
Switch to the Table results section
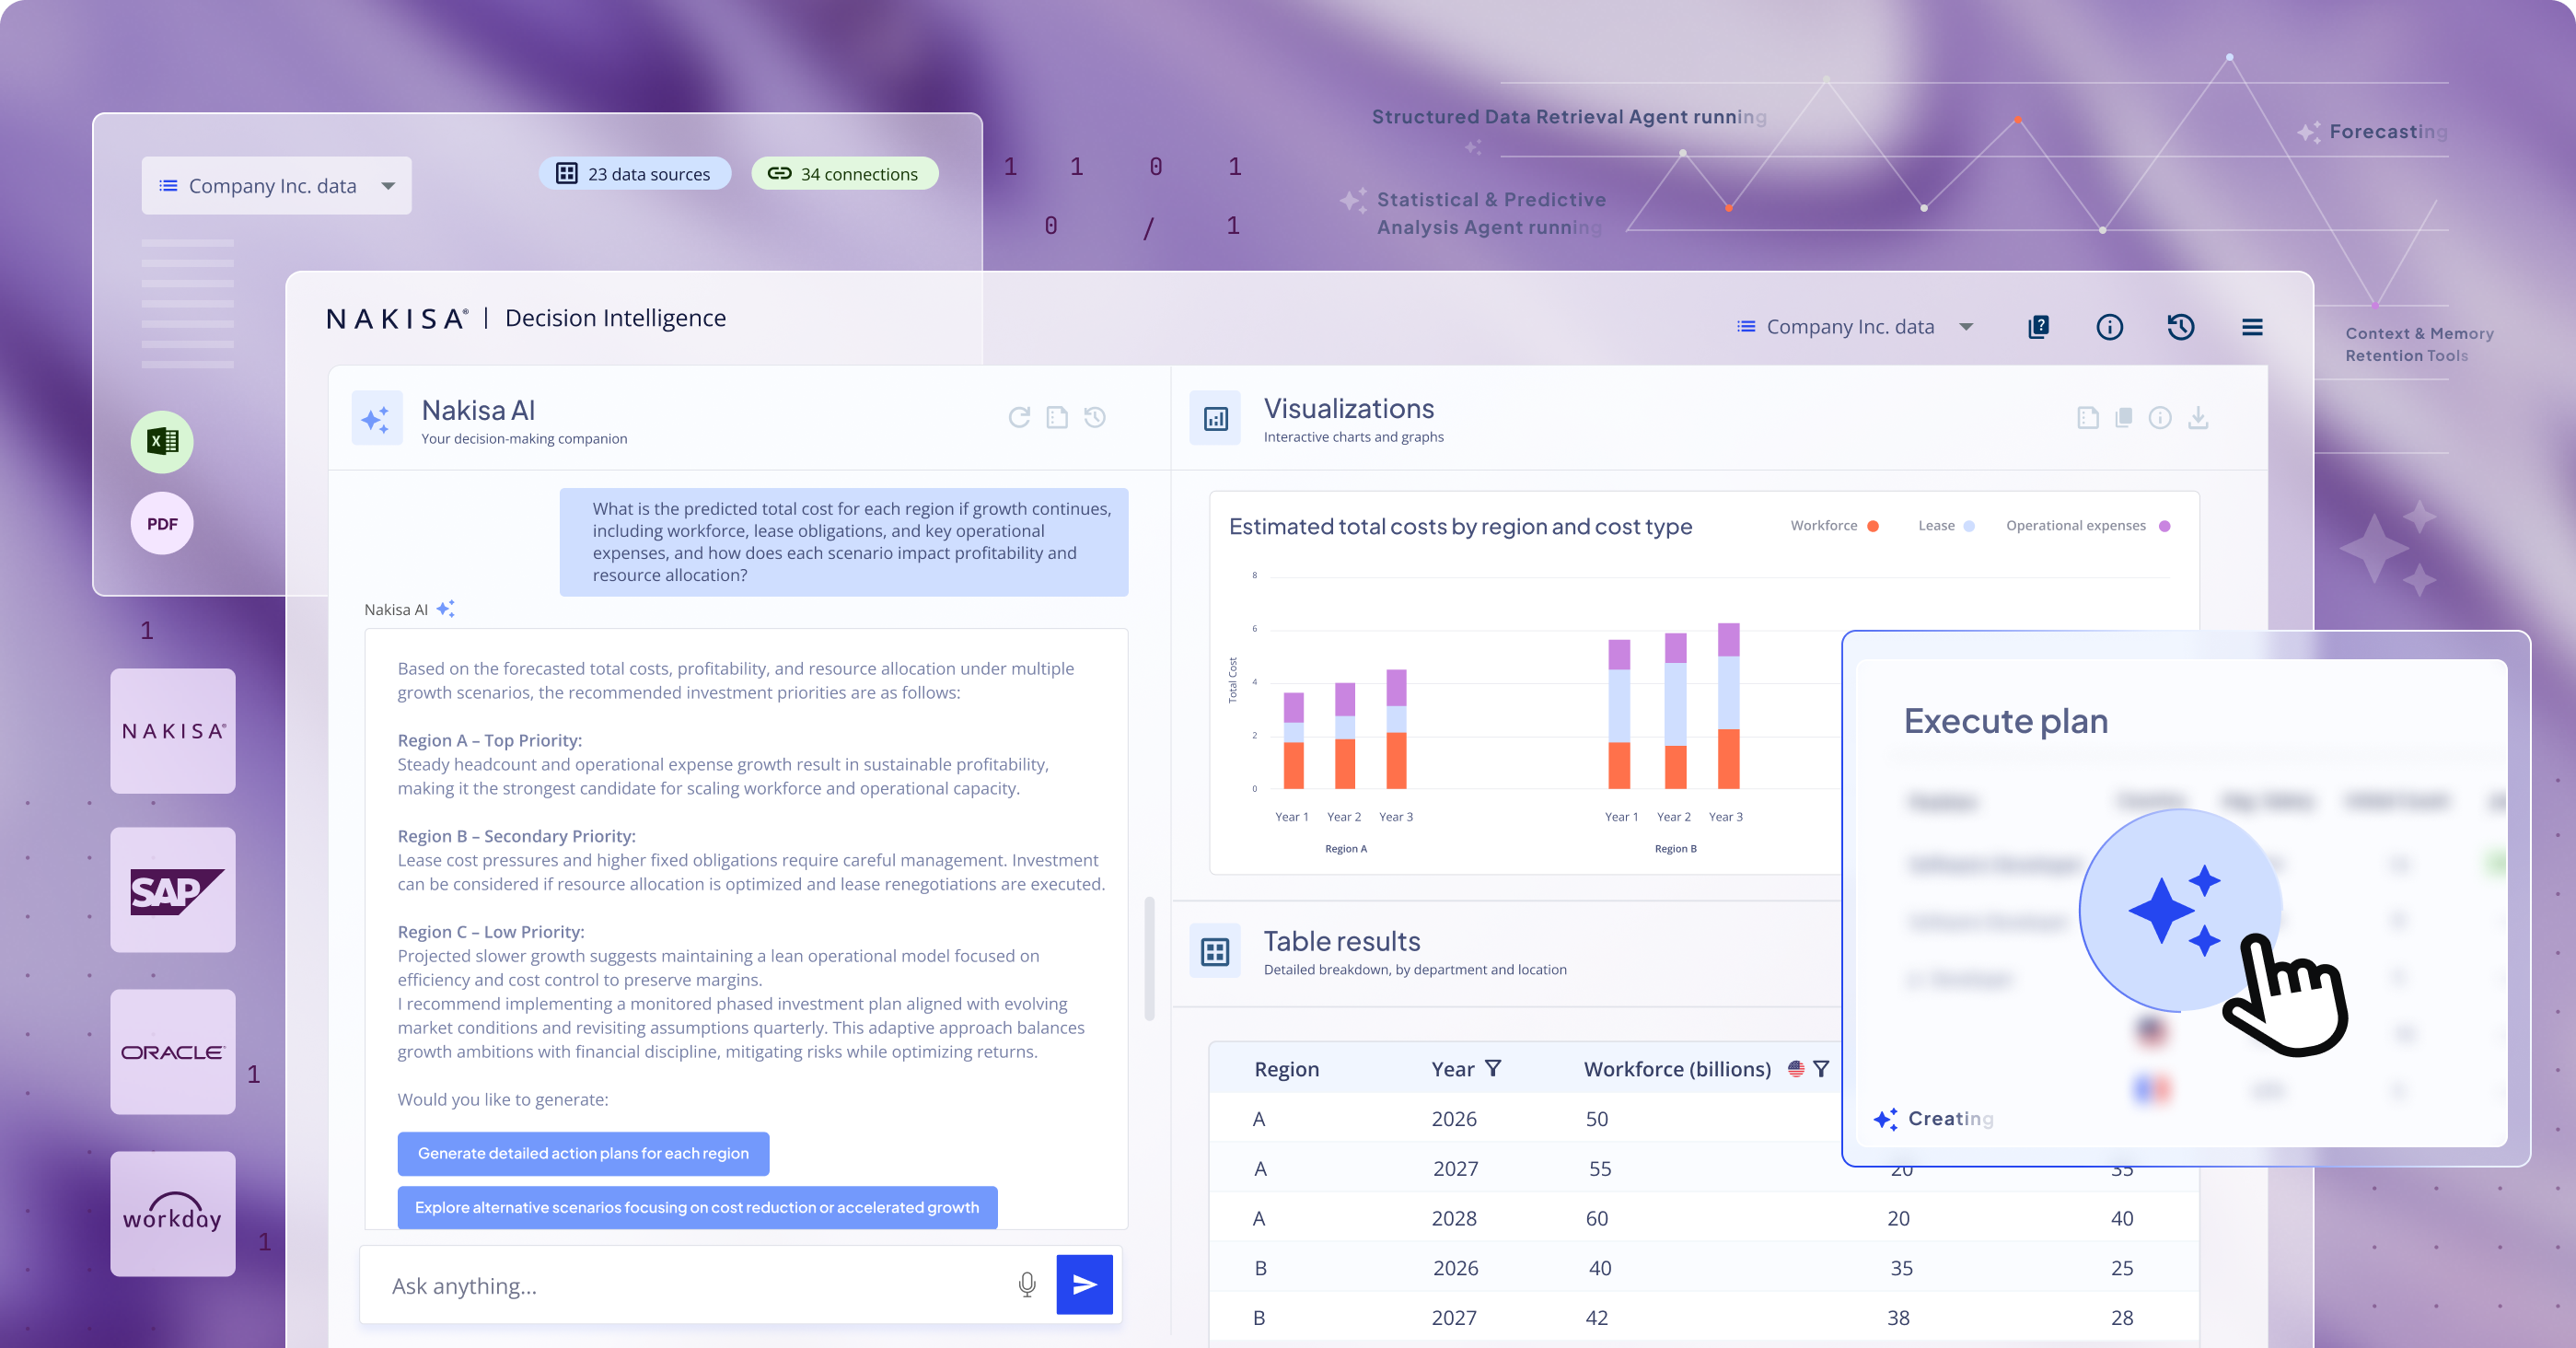[1342, 941]
